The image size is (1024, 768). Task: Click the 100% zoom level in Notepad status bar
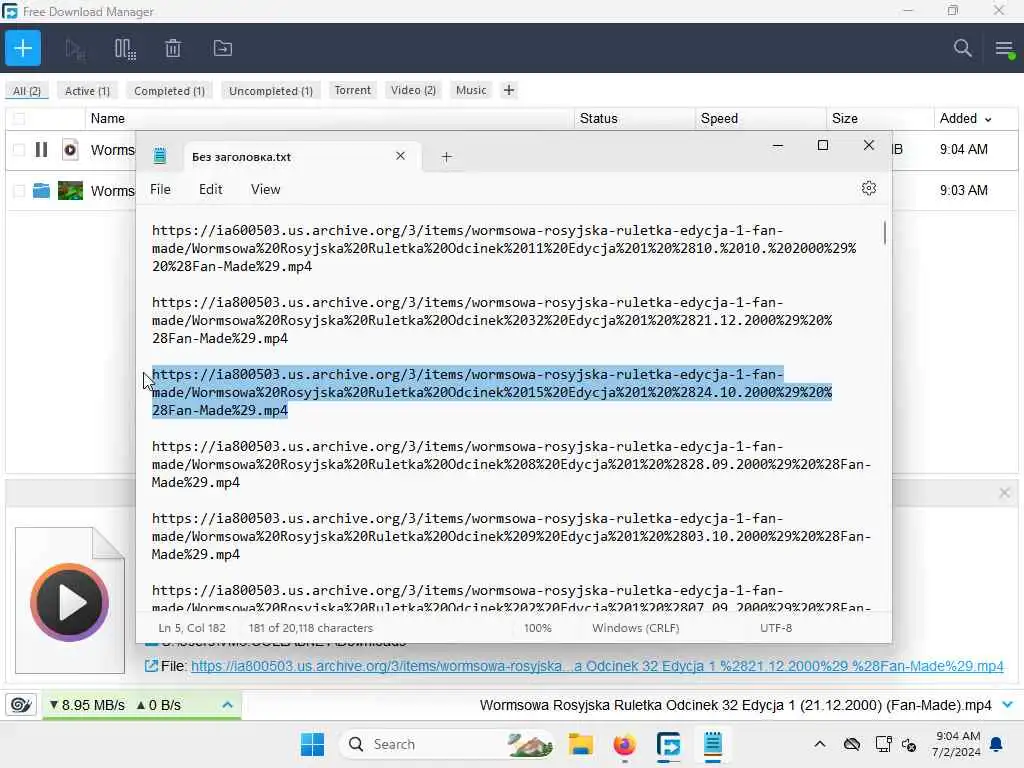tap(537, 628)
